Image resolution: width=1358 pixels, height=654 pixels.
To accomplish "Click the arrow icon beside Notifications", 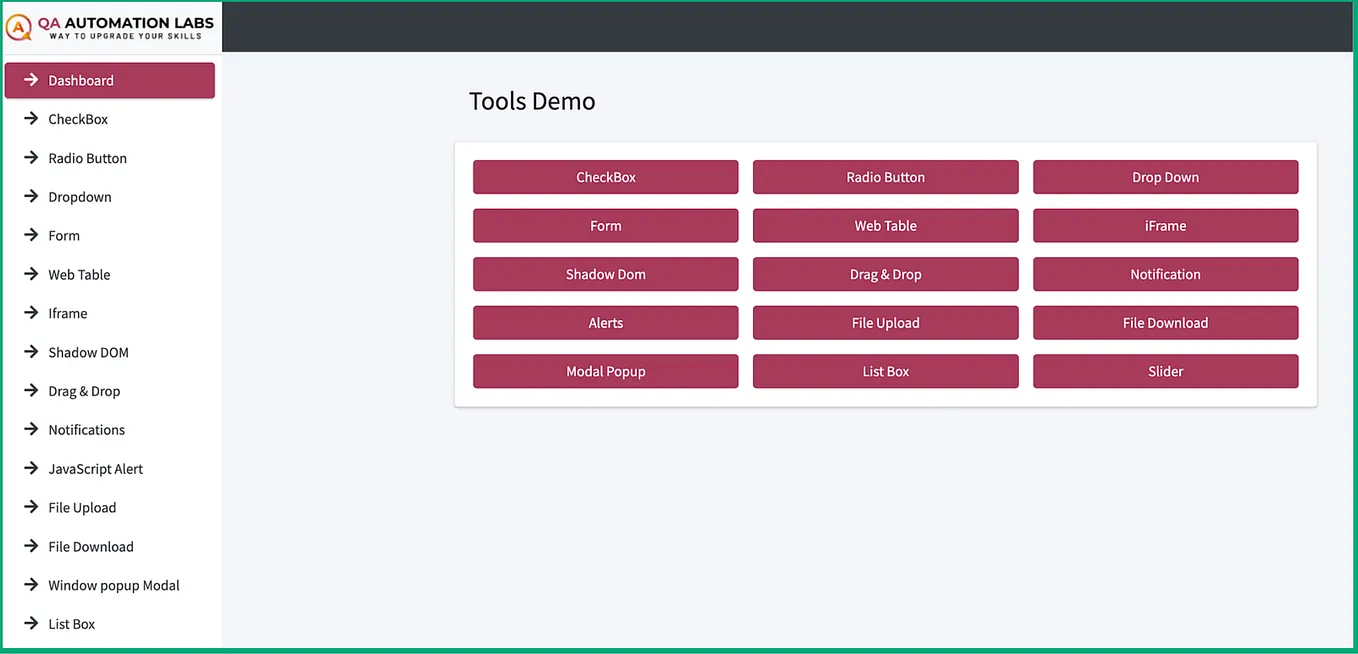I will 32,429.
